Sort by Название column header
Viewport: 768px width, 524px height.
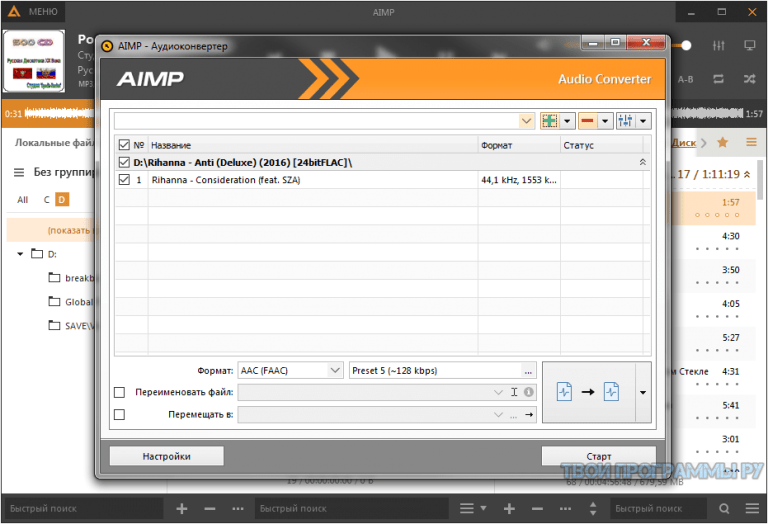pyautogui.click(x=312, y=145)
